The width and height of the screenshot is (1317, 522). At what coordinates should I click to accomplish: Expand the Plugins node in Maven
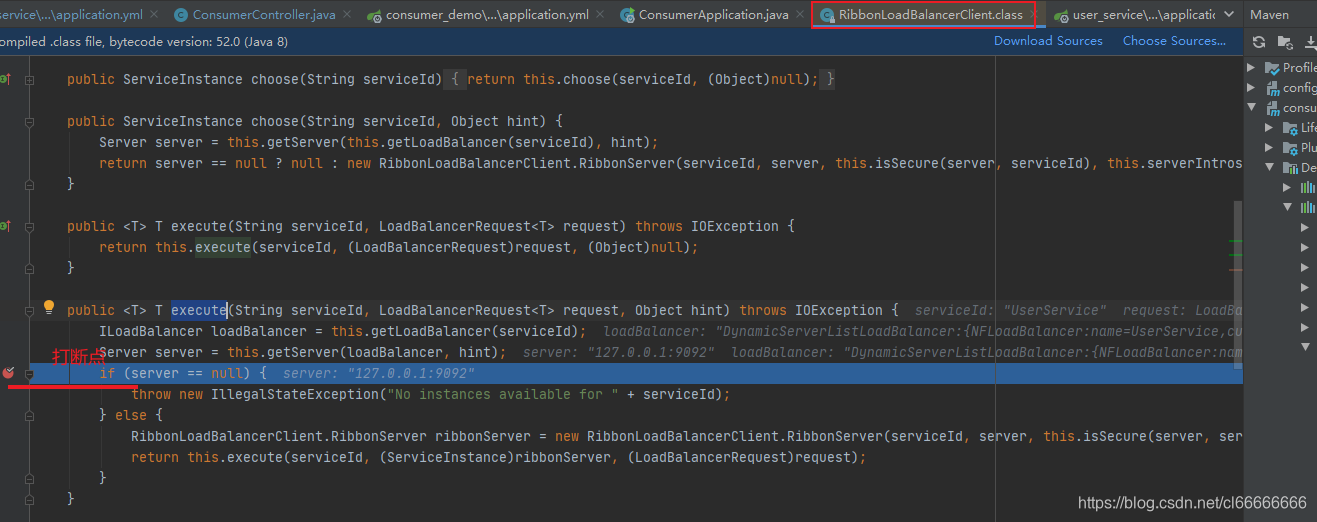1269,147
